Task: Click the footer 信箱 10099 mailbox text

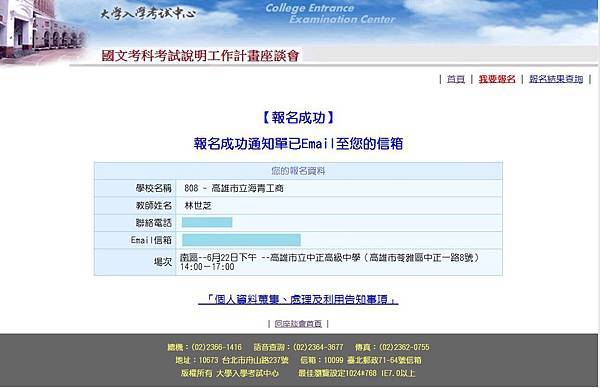Action: pos(360,360)
